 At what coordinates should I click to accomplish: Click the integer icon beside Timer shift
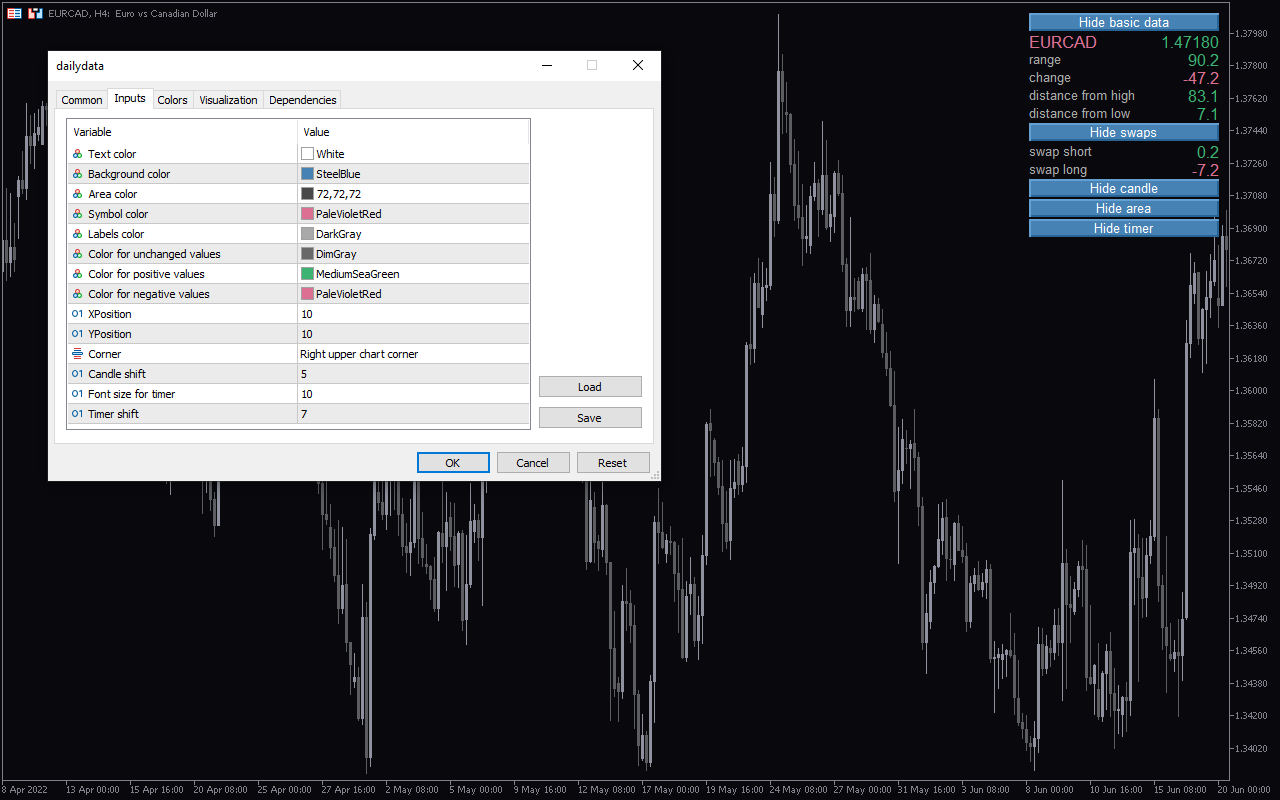[x=78, y=414]
